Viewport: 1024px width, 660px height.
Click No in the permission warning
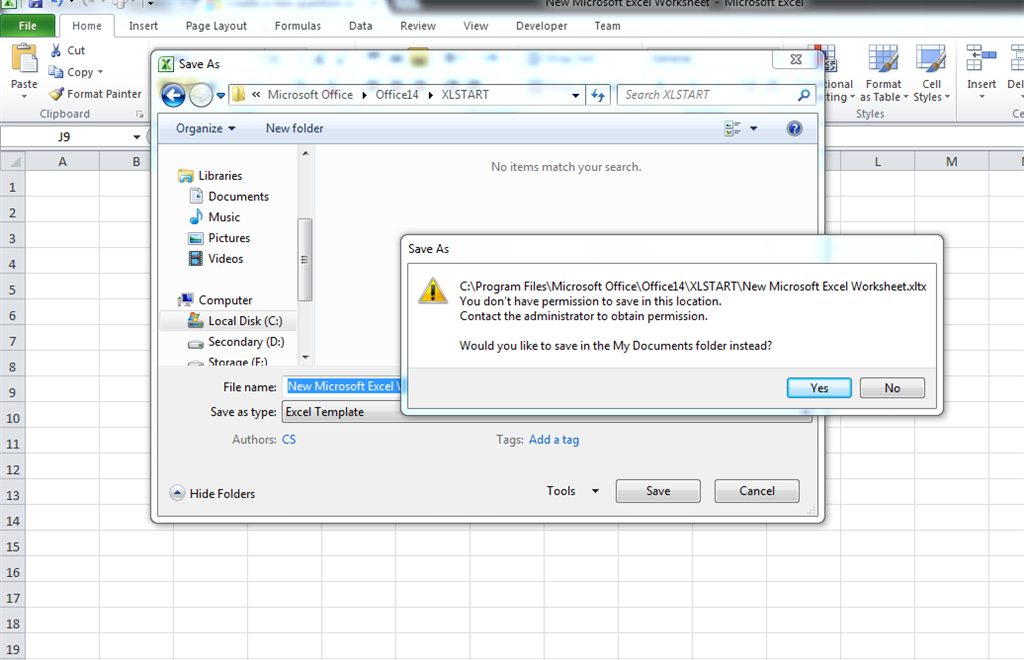(x=892, y=388)
